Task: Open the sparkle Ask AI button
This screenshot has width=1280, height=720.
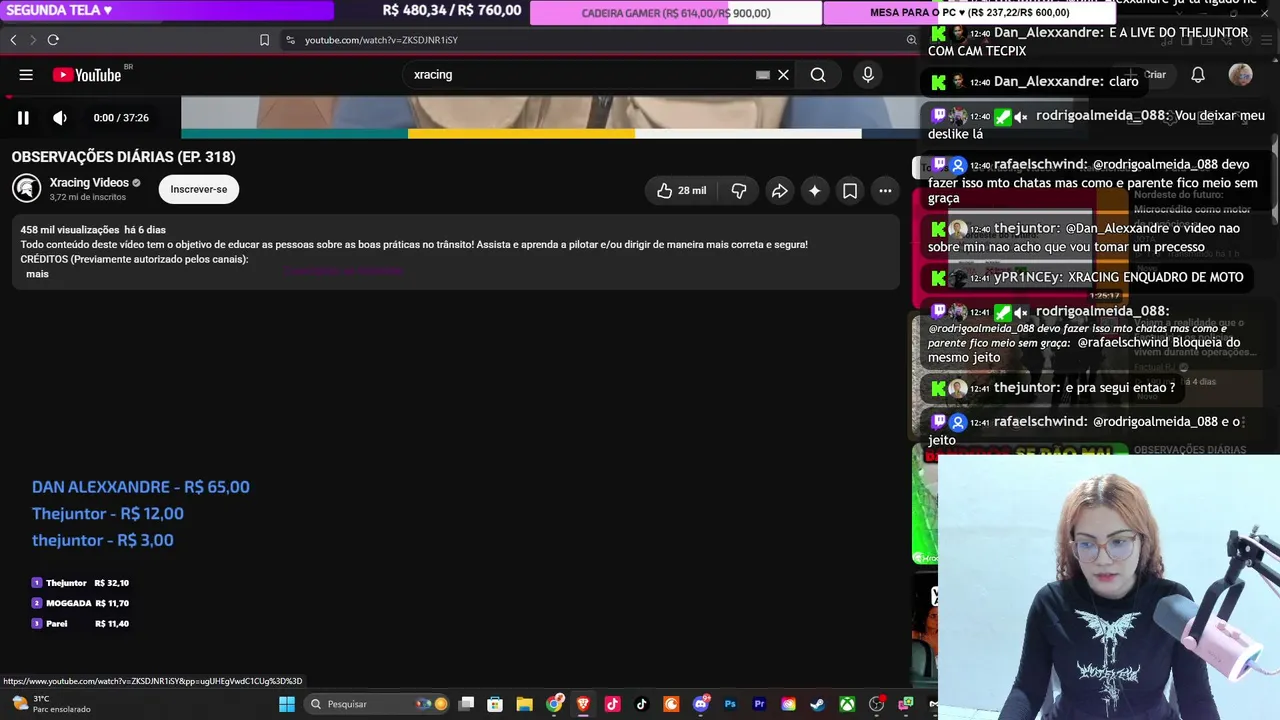Action: pyautogui.click(x=815, y=191)
